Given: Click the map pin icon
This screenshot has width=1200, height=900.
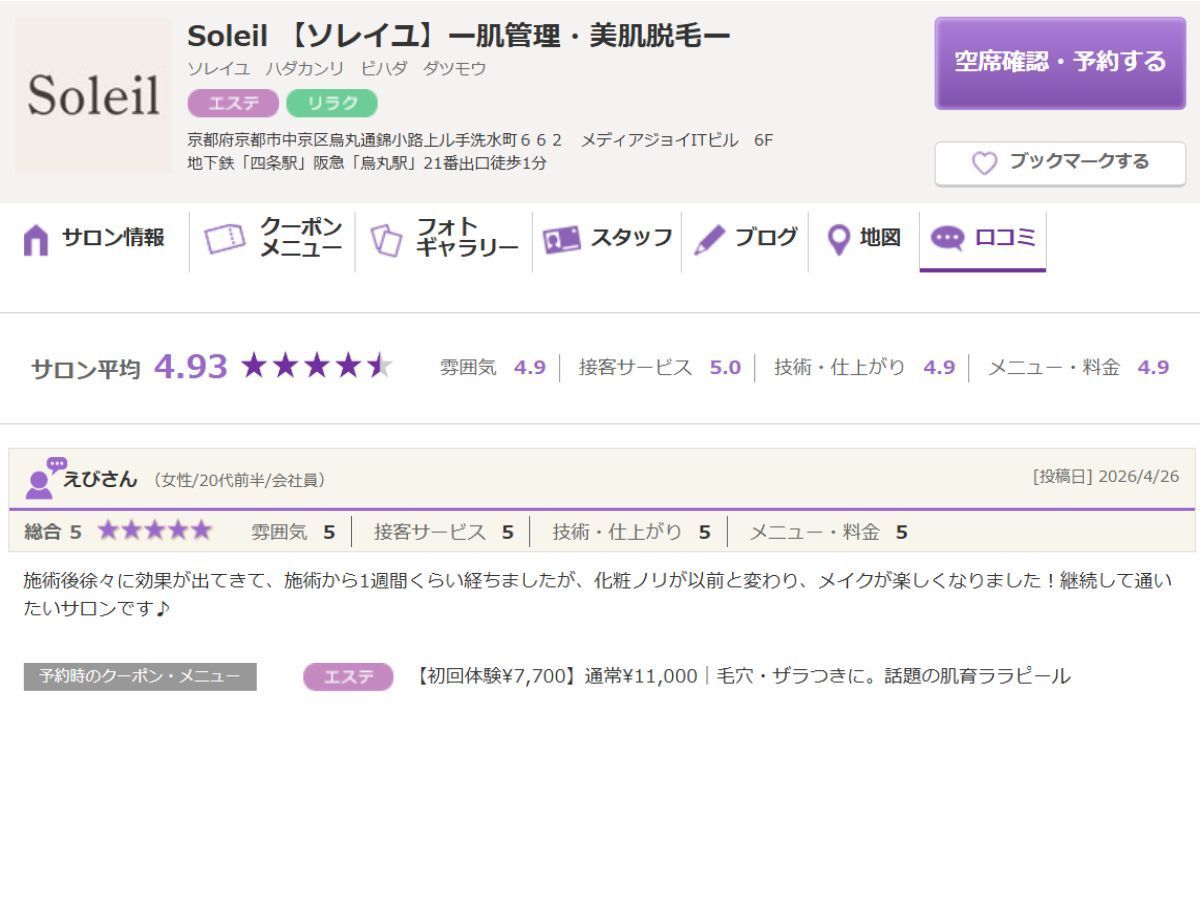Looking at the screenshot, I should click(x=840, y=239).
